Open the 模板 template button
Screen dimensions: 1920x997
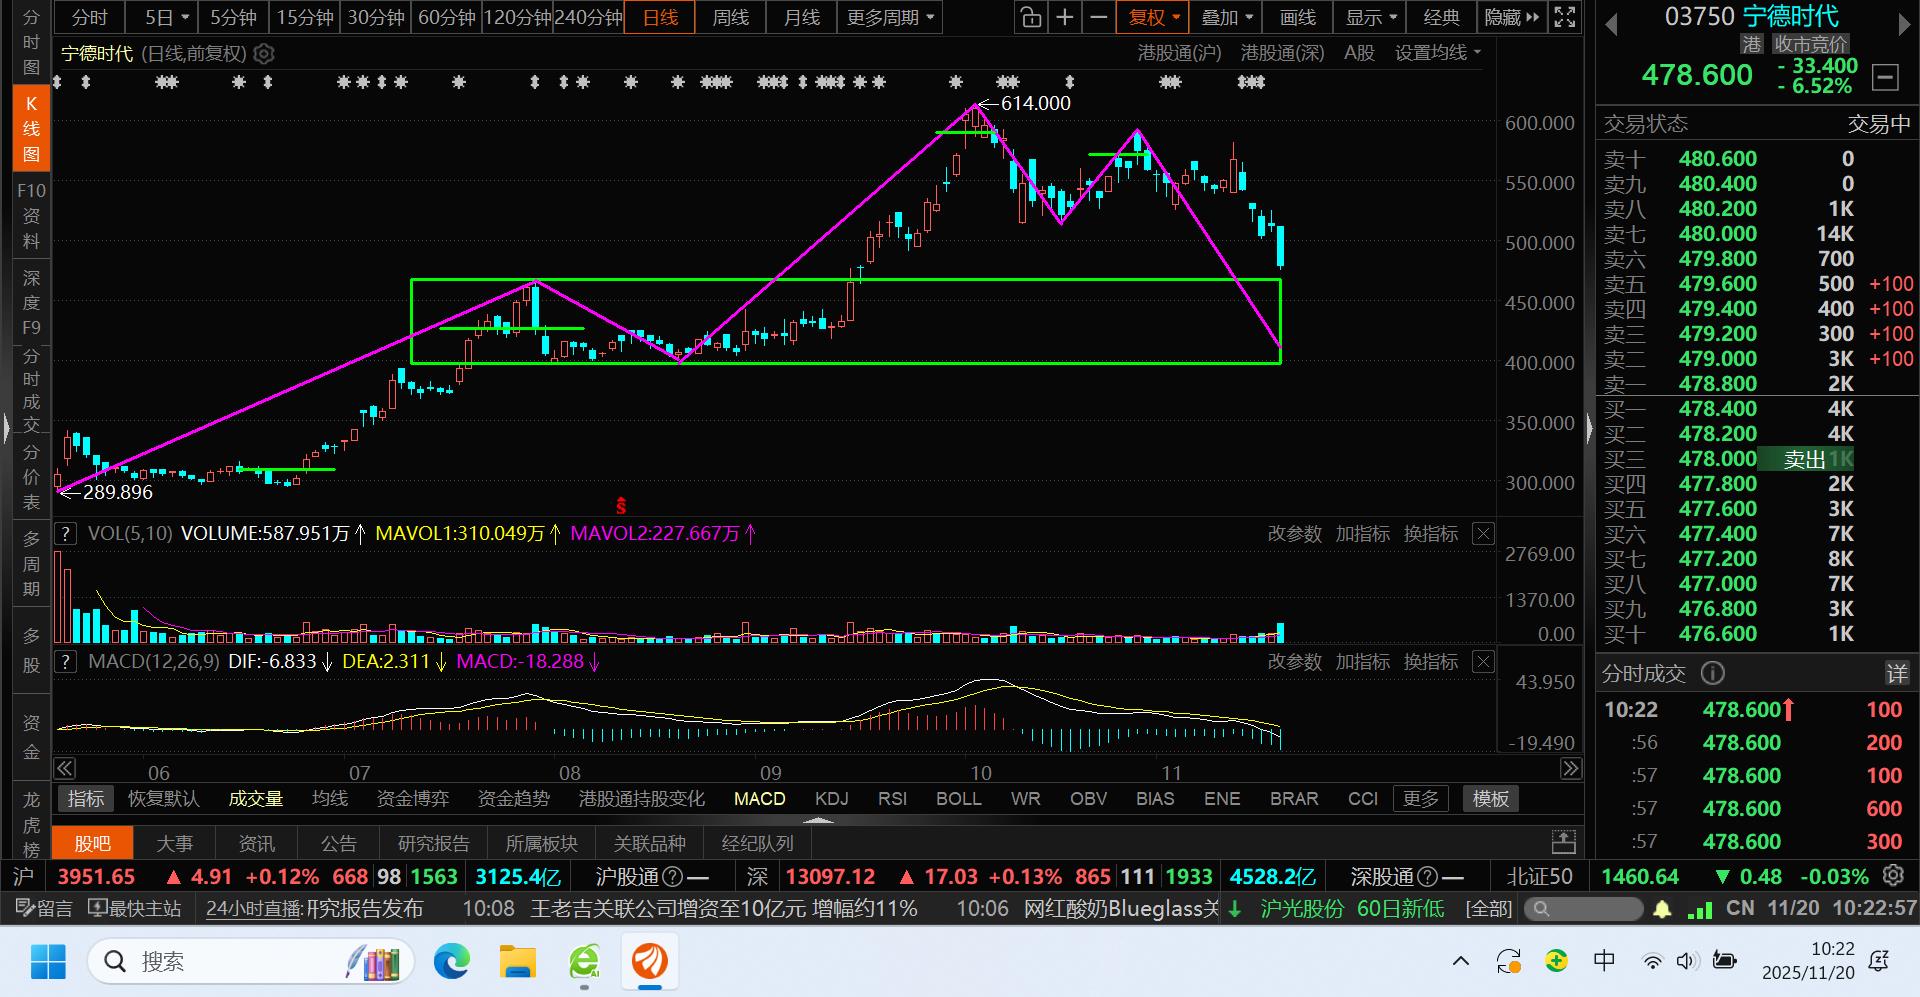1490,799
